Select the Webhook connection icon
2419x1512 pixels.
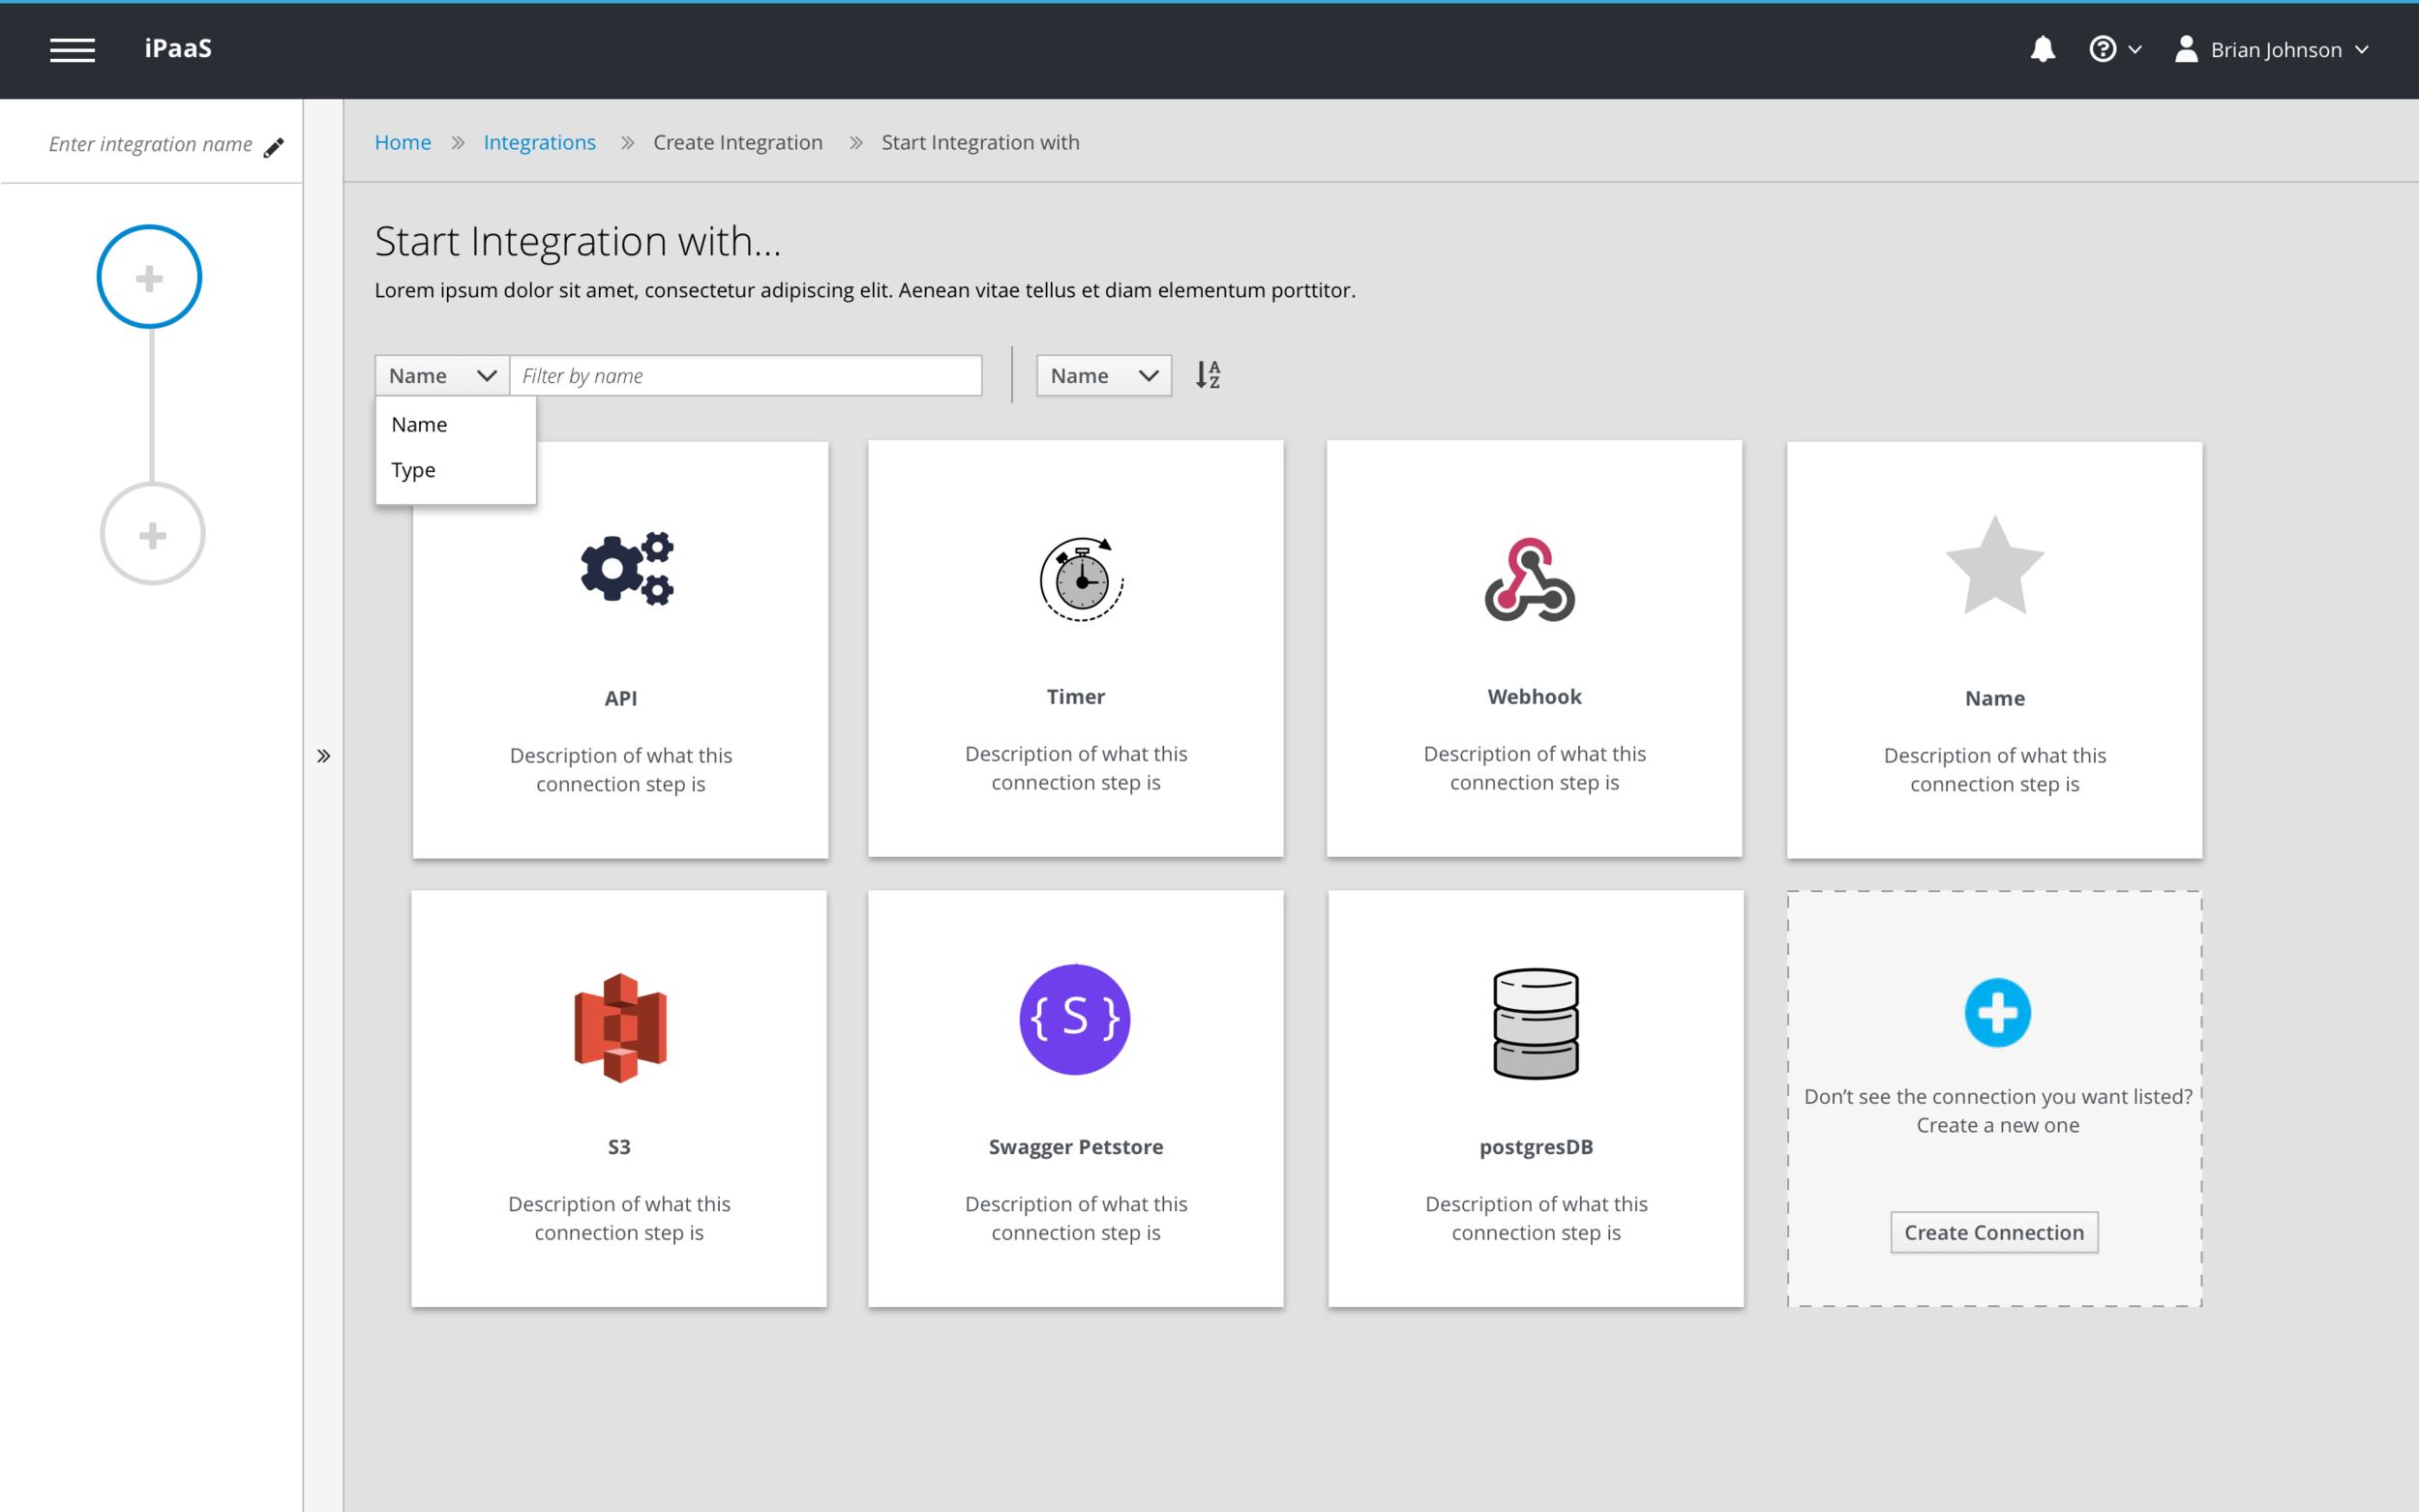point(1530,580)
